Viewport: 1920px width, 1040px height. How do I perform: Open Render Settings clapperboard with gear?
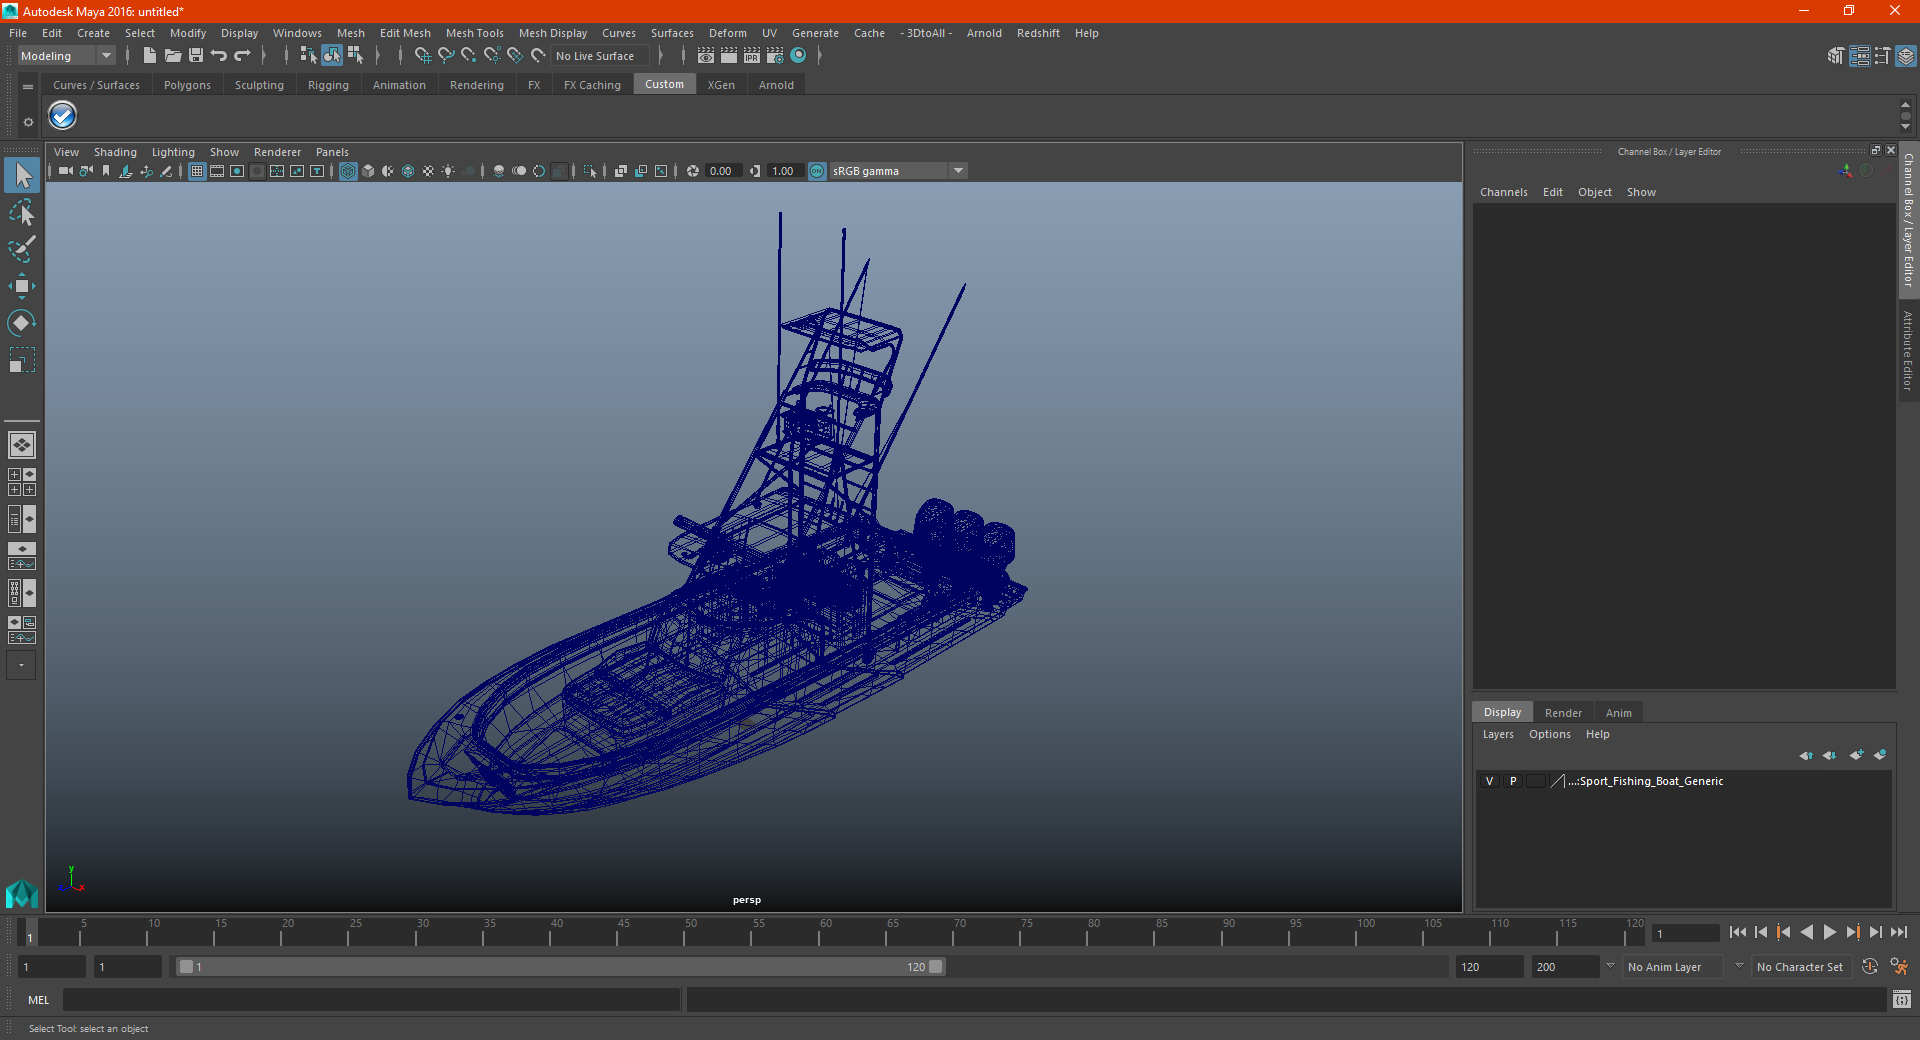tap(775, 56)
